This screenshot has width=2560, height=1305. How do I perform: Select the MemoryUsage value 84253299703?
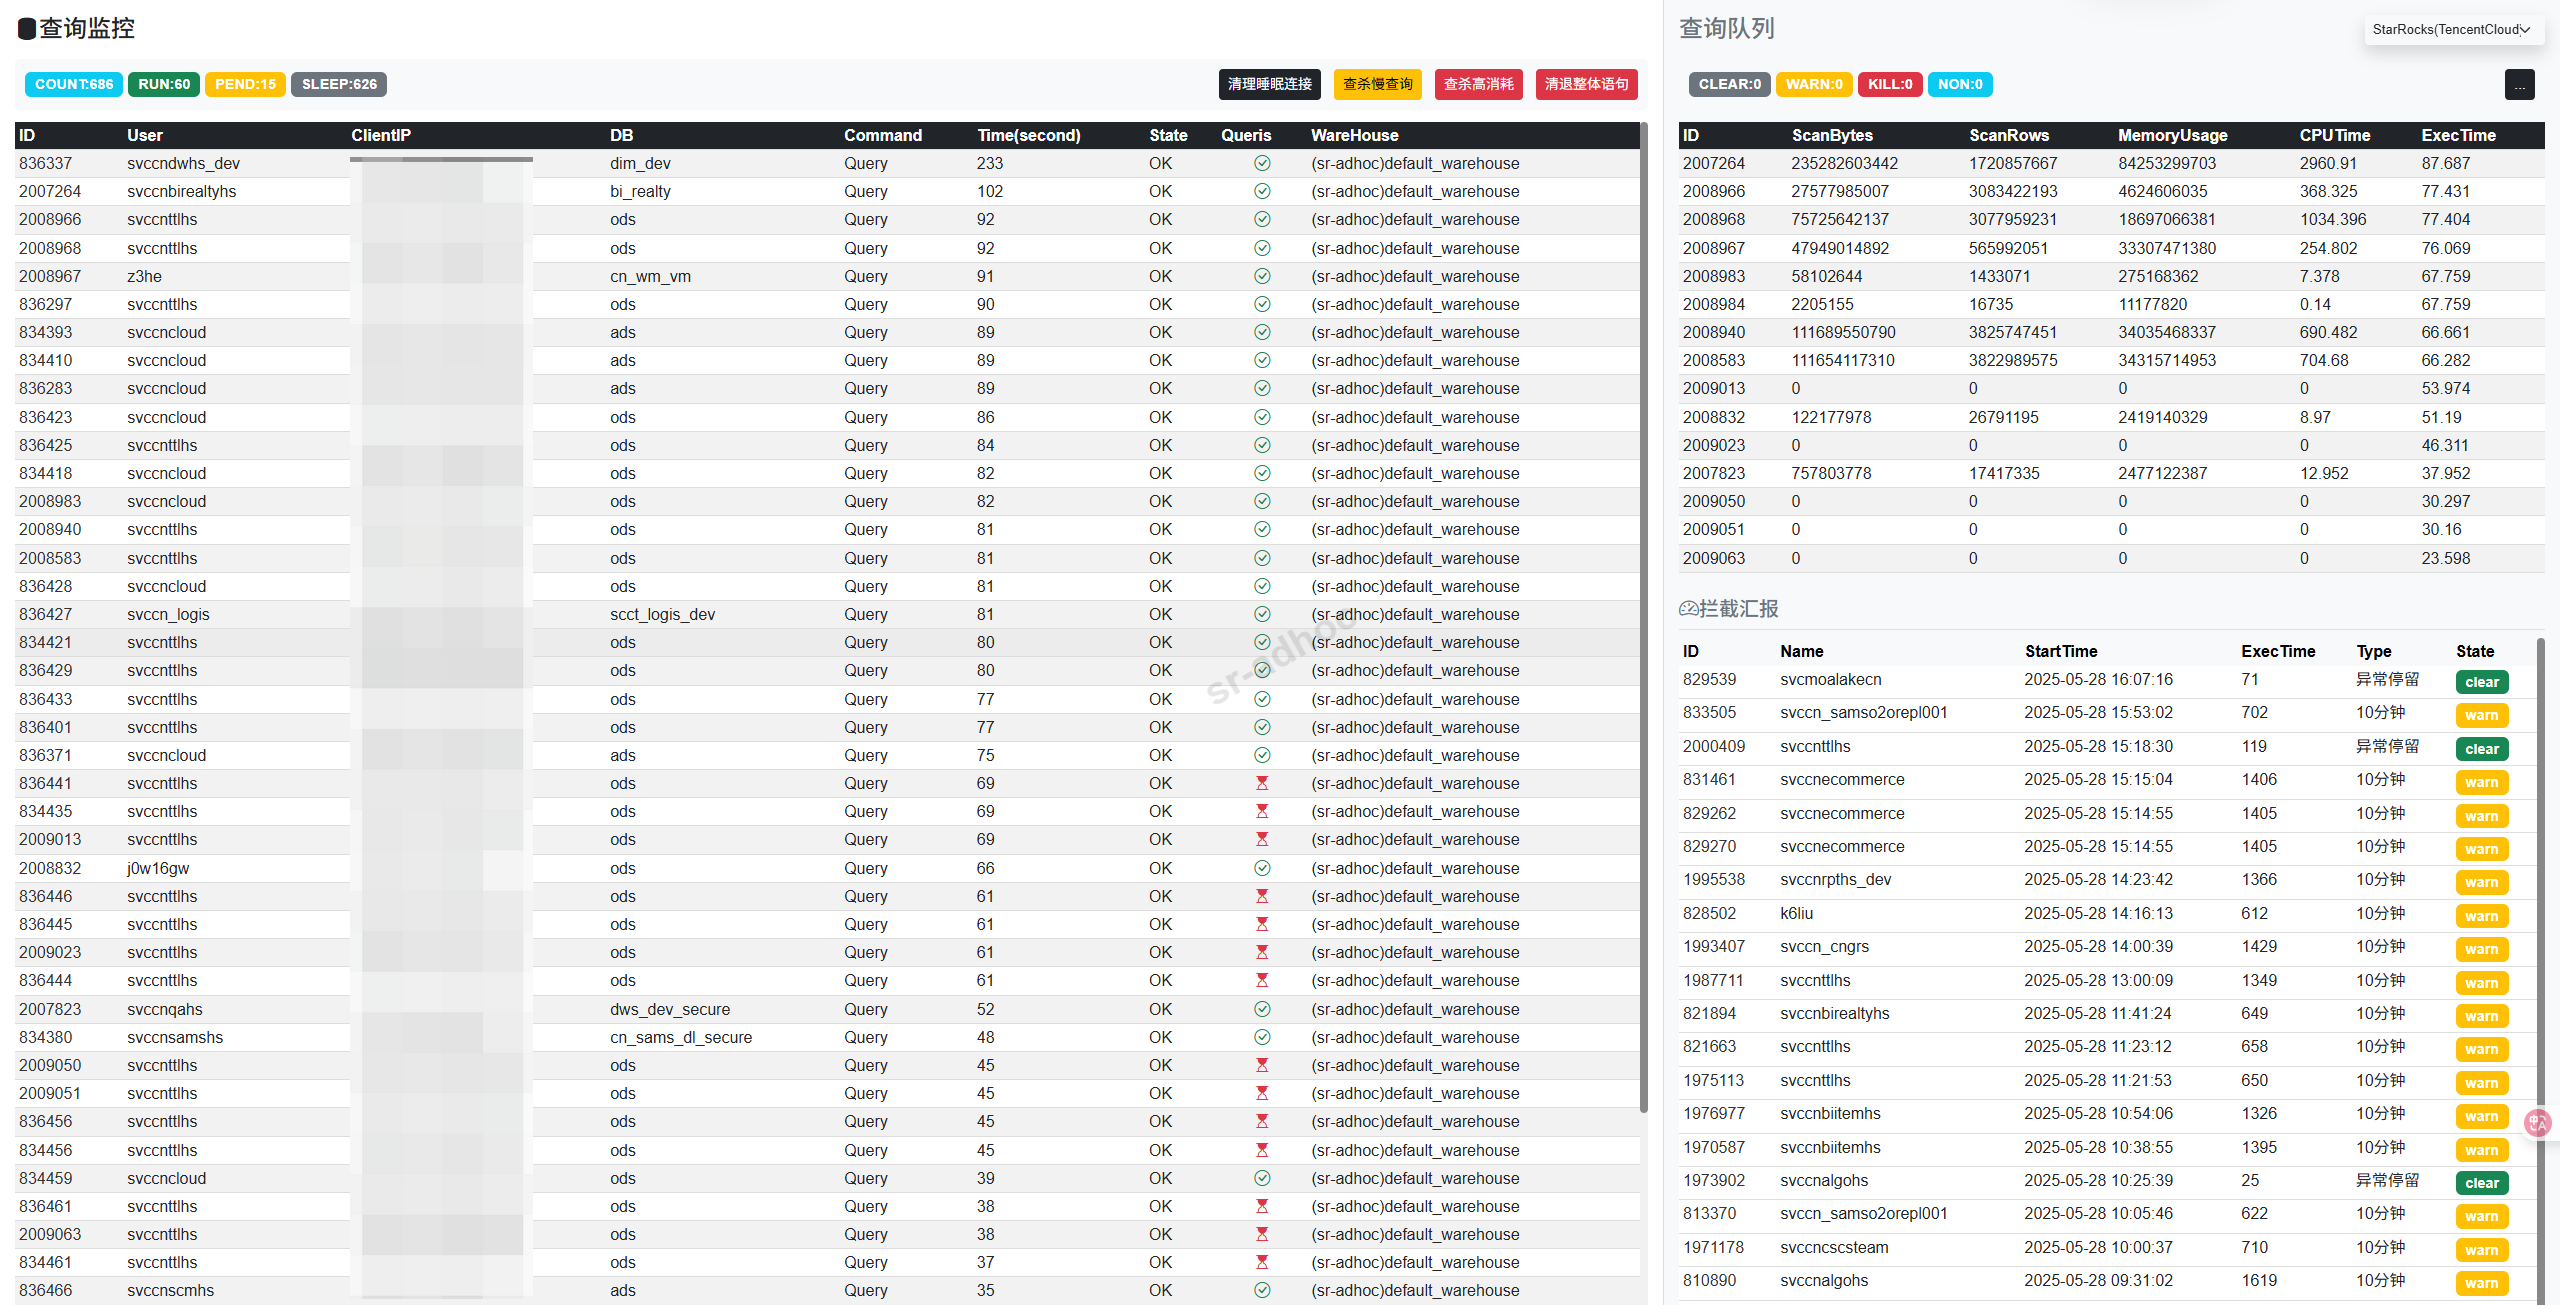click(x=2167, y=163)
